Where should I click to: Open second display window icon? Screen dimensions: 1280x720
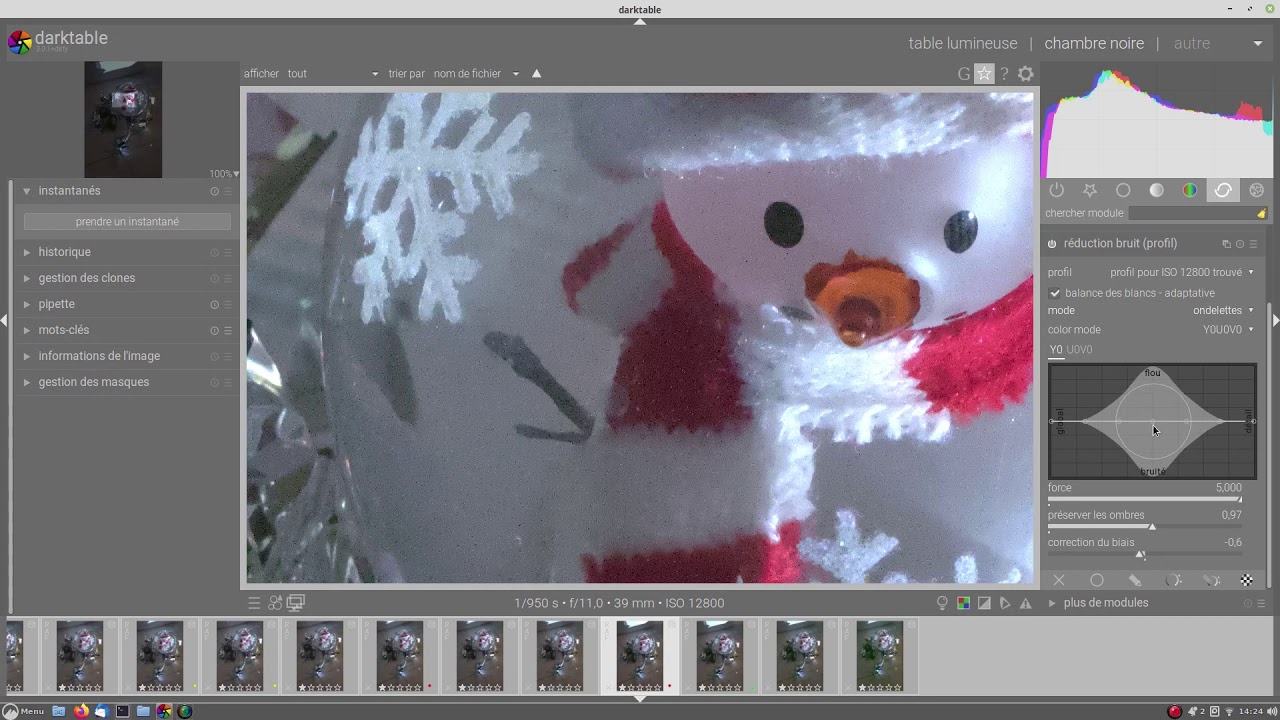296,603
